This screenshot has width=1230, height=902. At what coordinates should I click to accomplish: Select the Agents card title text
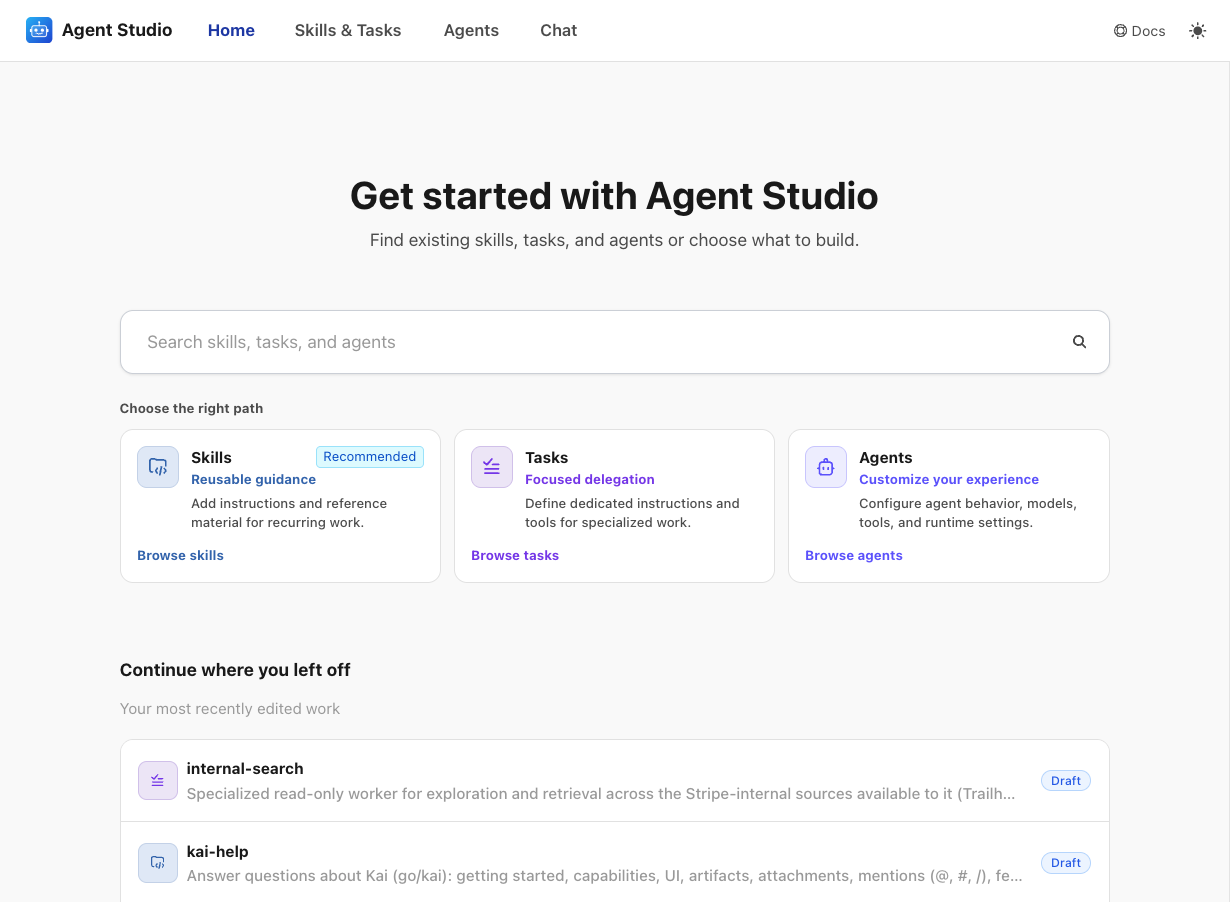coord(886,457)
